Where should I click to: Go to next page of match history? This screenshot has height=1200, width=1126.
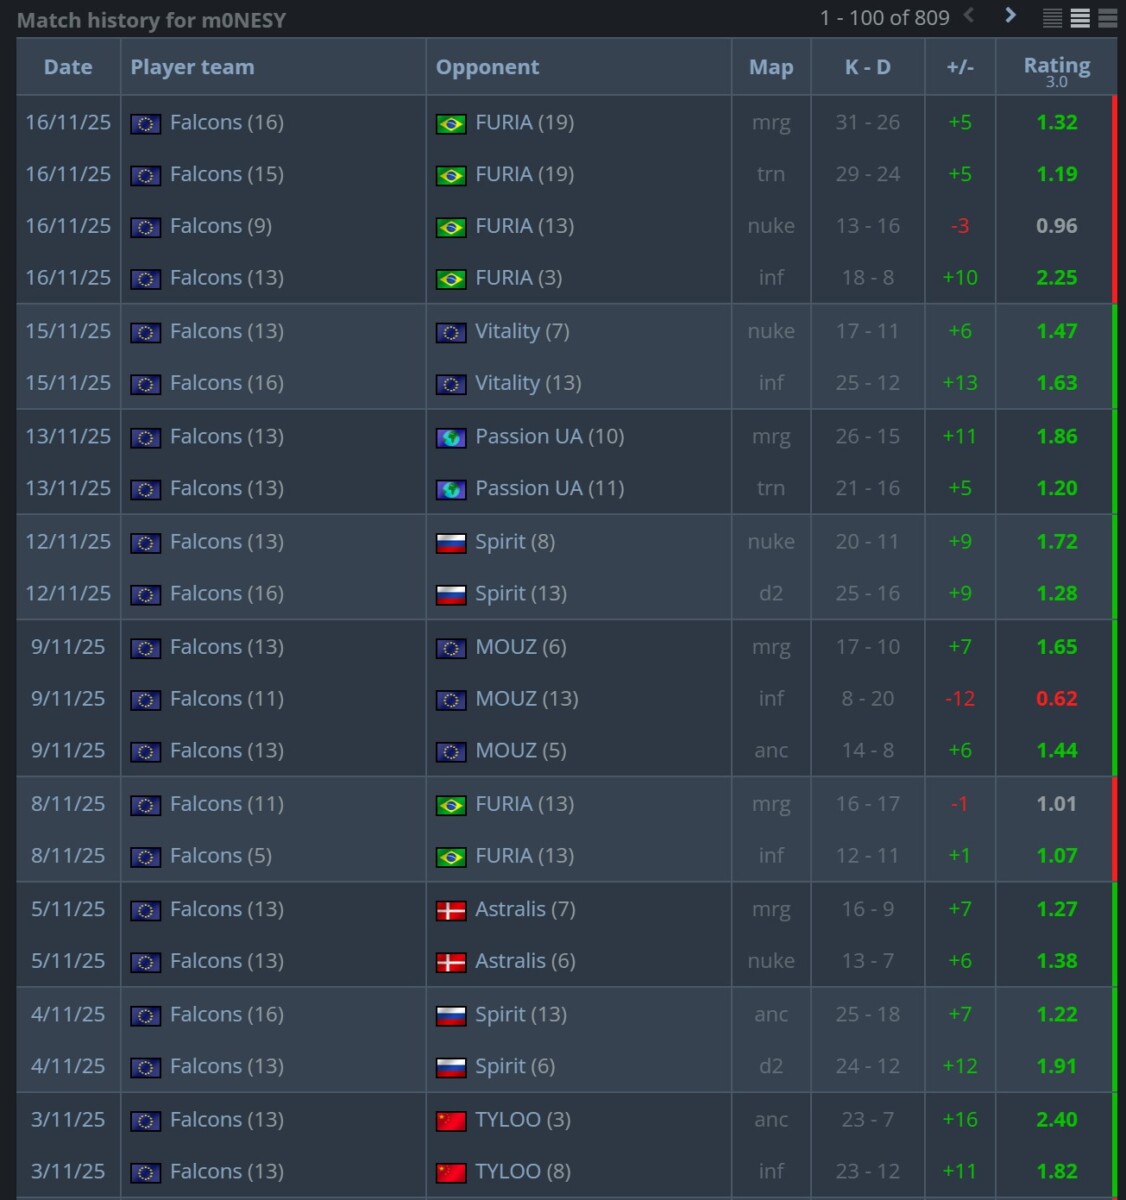[x=1010, y=16]
